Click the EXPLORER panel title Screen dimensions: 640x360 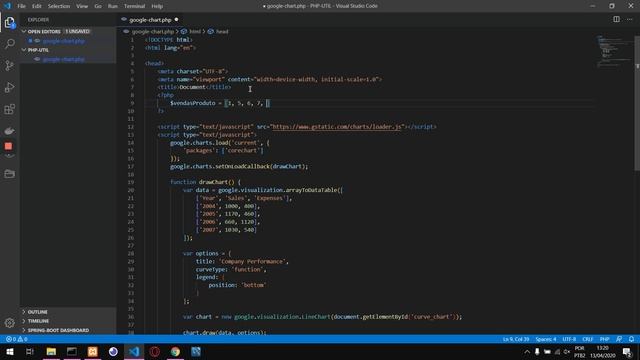[38, 20]
